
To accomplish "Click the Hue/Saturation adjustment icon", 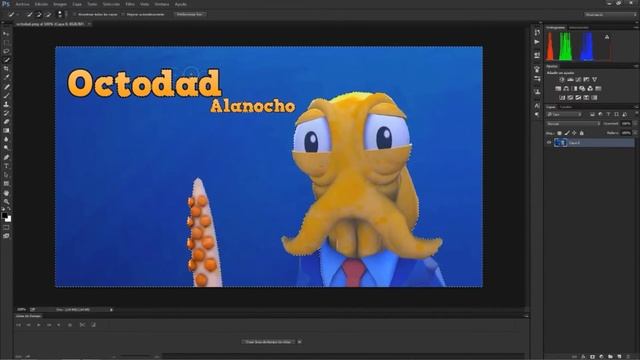I will tap(558, 89).
